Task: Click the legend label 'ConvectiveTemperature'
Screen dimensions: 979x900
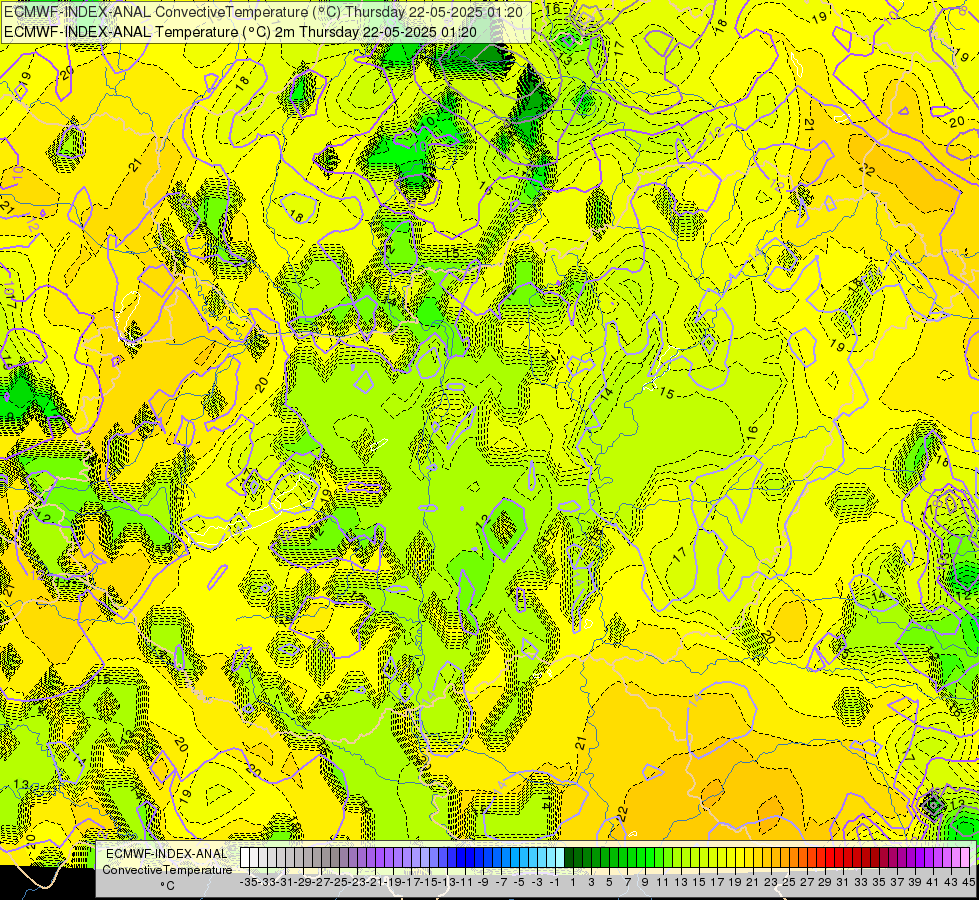Action: (x=167, y=870)
